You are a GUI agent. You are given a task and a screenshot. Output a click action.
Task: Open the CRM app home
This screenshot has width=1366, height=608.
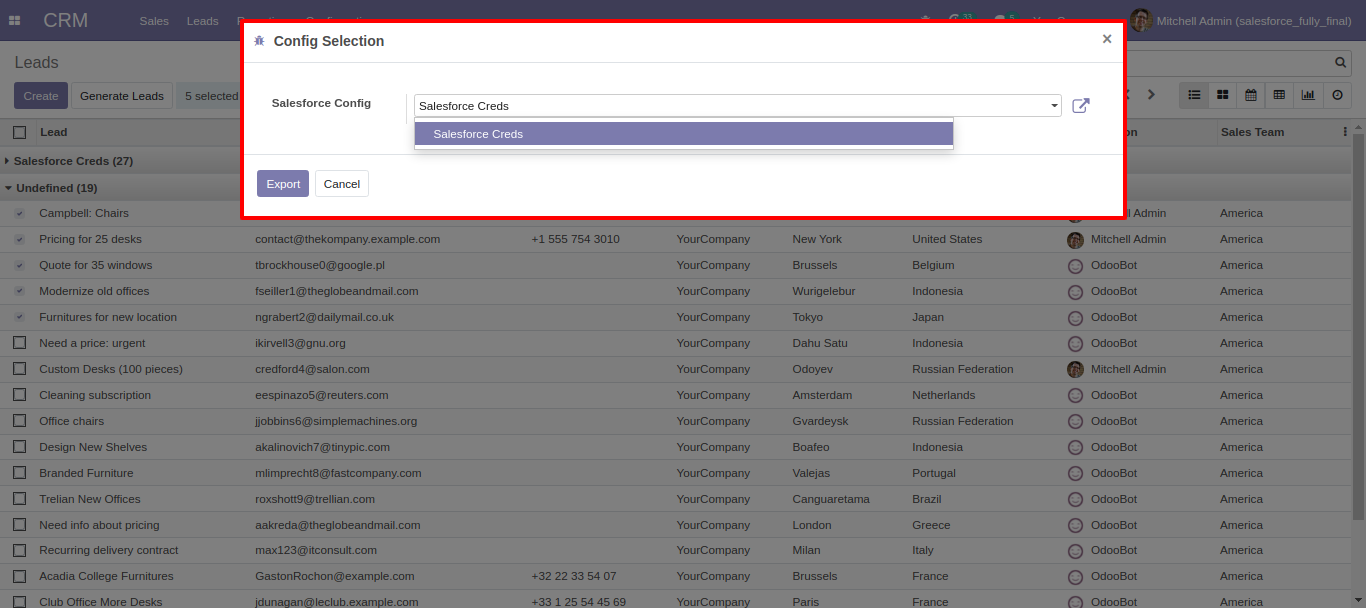click(x=66, y=20)
